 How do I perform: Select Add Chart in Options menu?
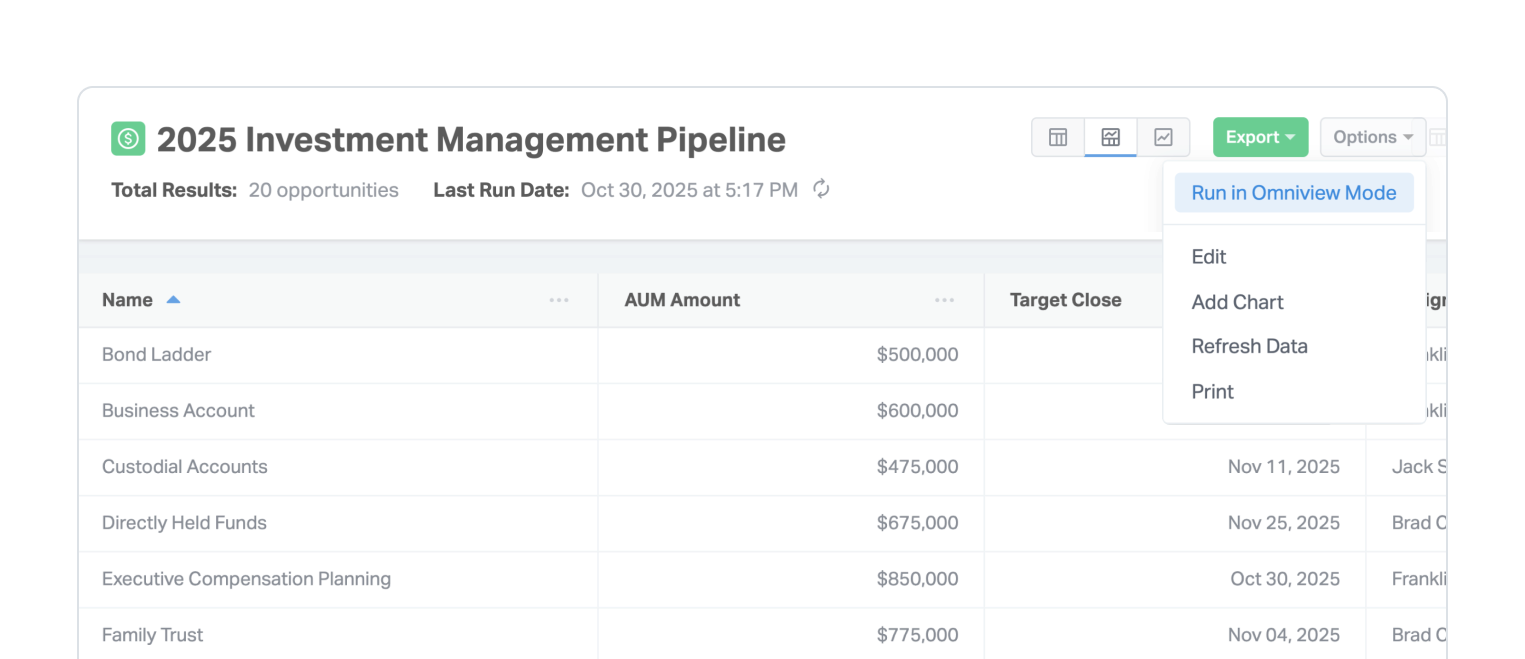[x=1237, y=302]
